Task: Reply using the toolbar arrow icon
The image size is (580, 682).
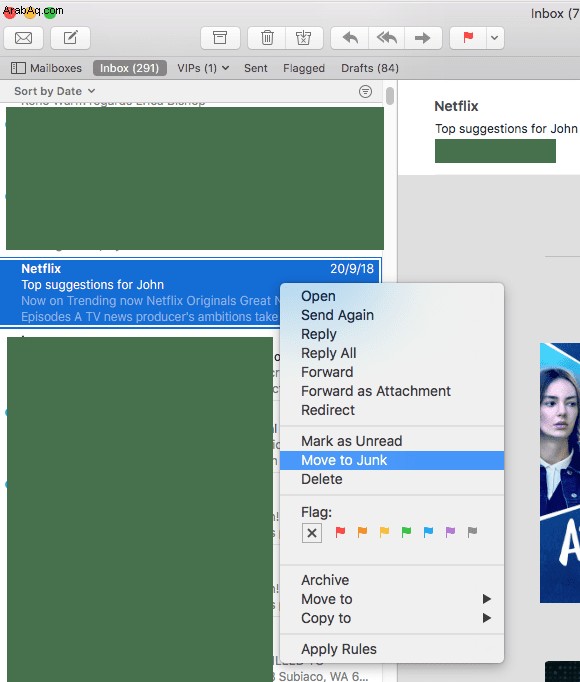Action: click(350, 38)
